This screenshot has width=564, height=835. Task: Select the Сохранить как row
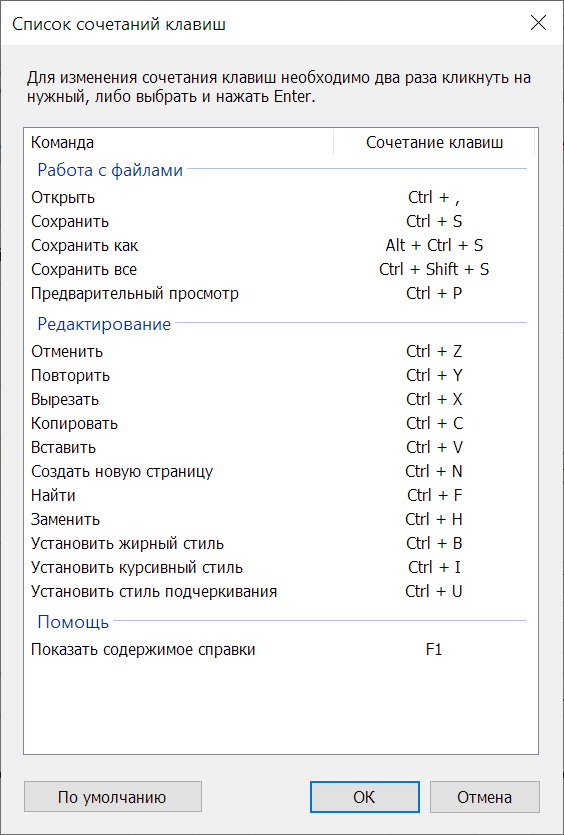[281, 245]
